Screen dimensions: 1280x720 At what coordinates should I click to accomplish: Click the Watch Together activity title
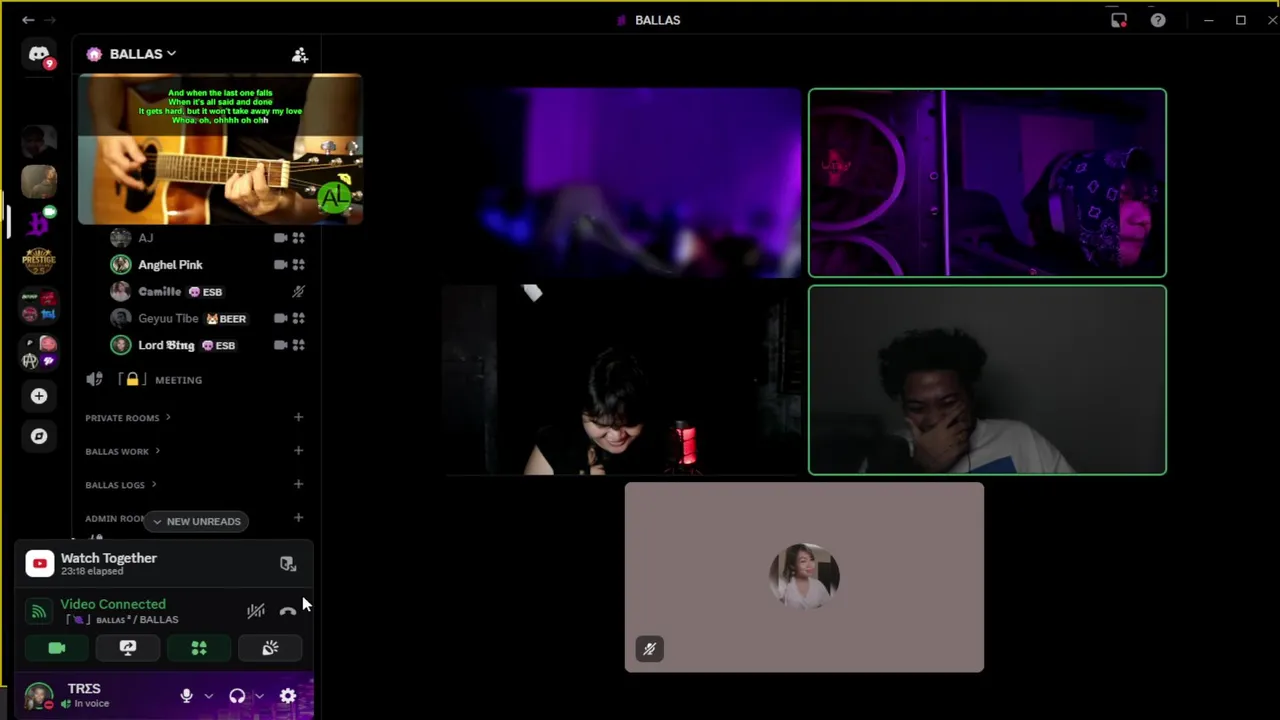(x=109, y=558)
